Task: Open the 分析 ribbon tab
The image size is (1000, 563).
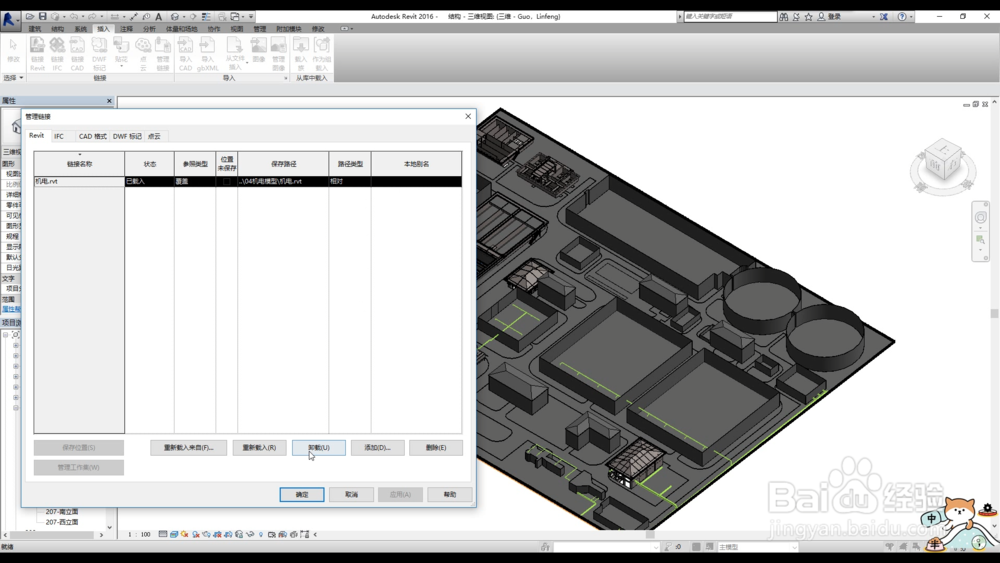Action: point(149,29)
